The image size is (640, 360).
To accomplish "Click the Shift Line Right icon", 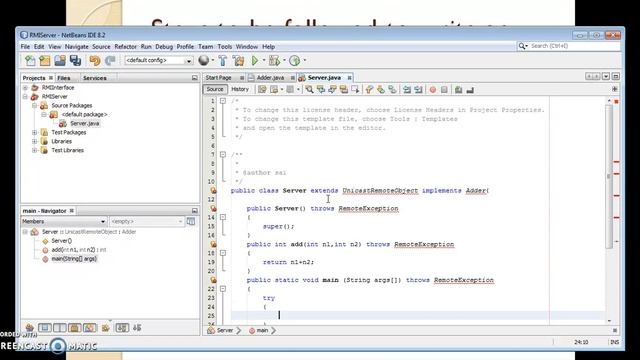I will click(418, 89).
